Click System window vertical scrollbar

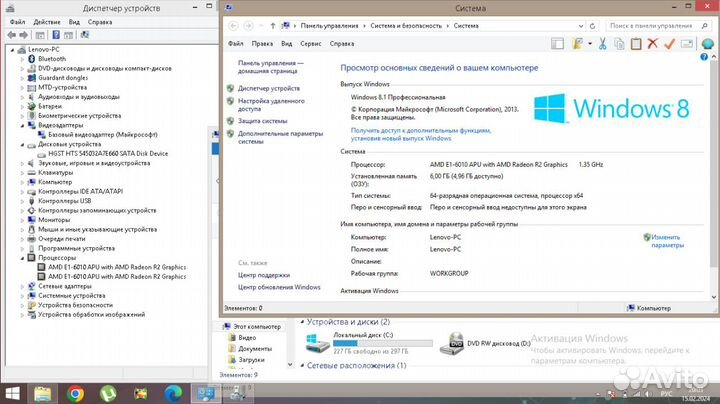[714, 177]
